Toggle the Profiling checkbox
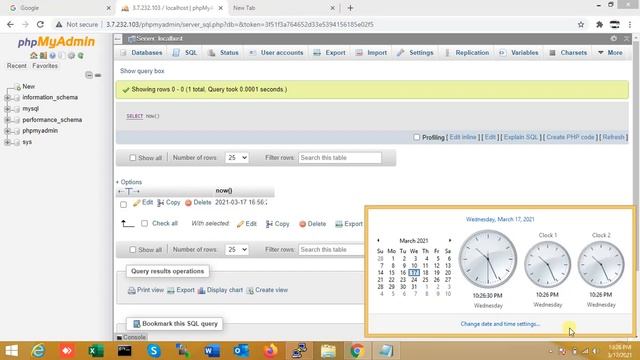This screenshot has width=640, height=360. coord(416,138)
